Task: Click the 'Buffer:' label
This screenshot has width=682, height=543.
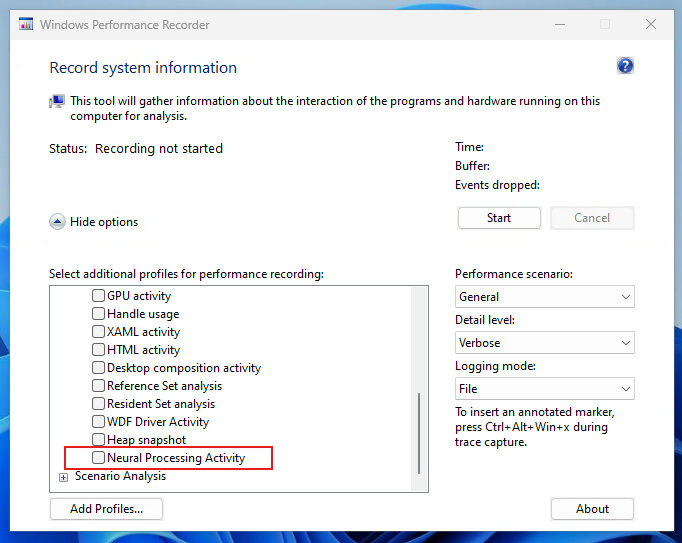Action: (472, 166)
